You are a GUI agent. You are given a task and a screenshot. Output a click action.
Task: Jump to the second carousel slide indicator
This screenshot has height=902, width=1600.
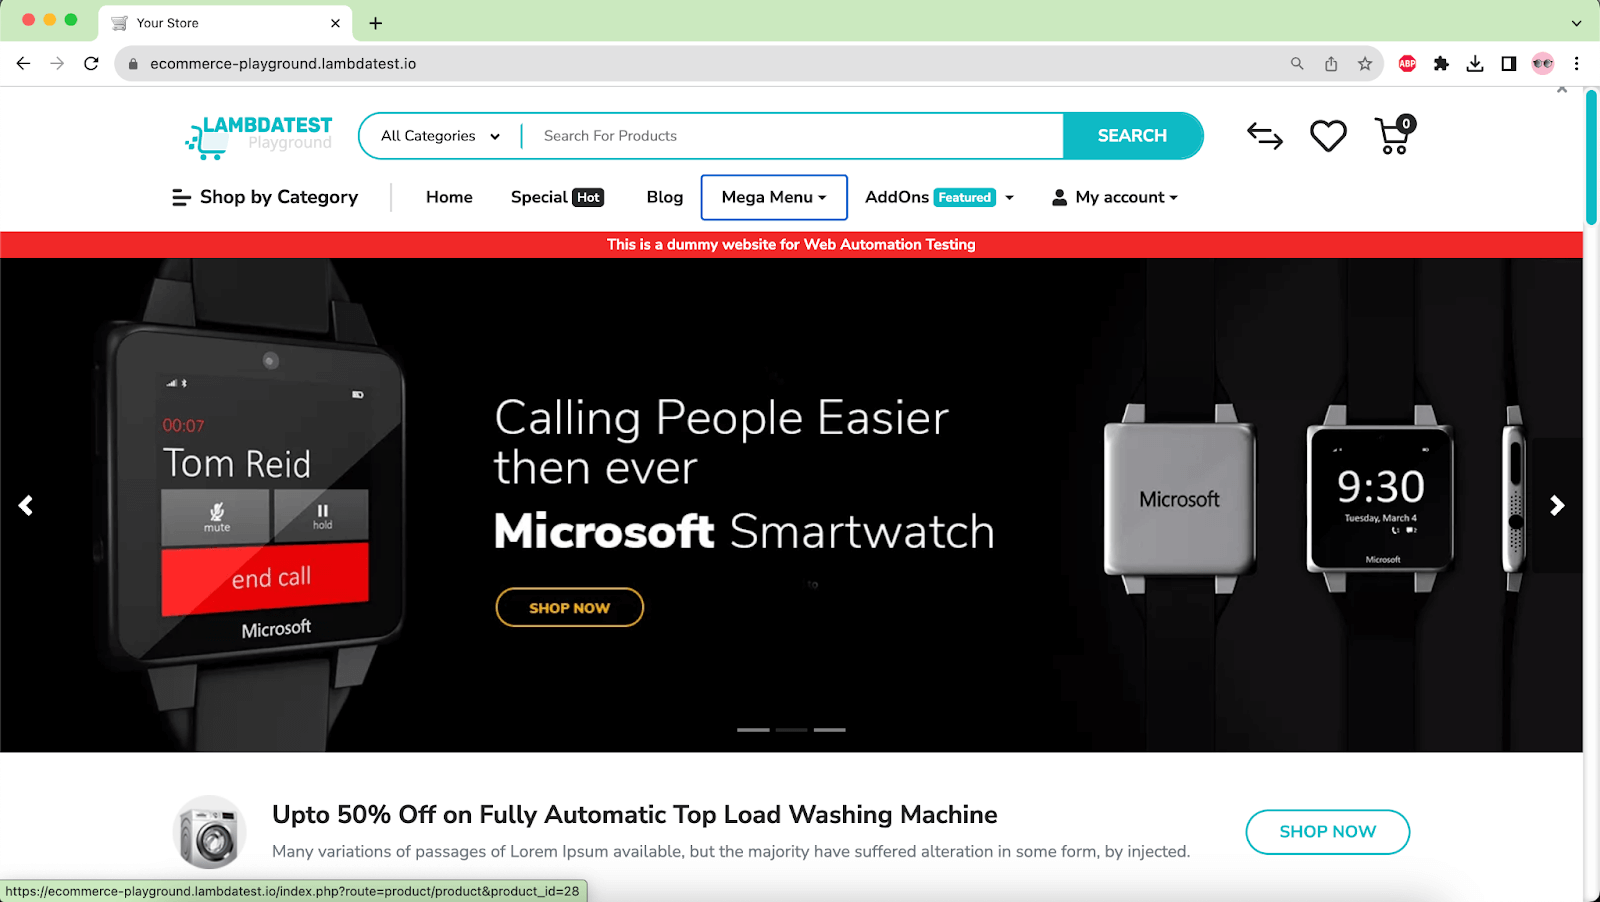click(x=791, y=730)
